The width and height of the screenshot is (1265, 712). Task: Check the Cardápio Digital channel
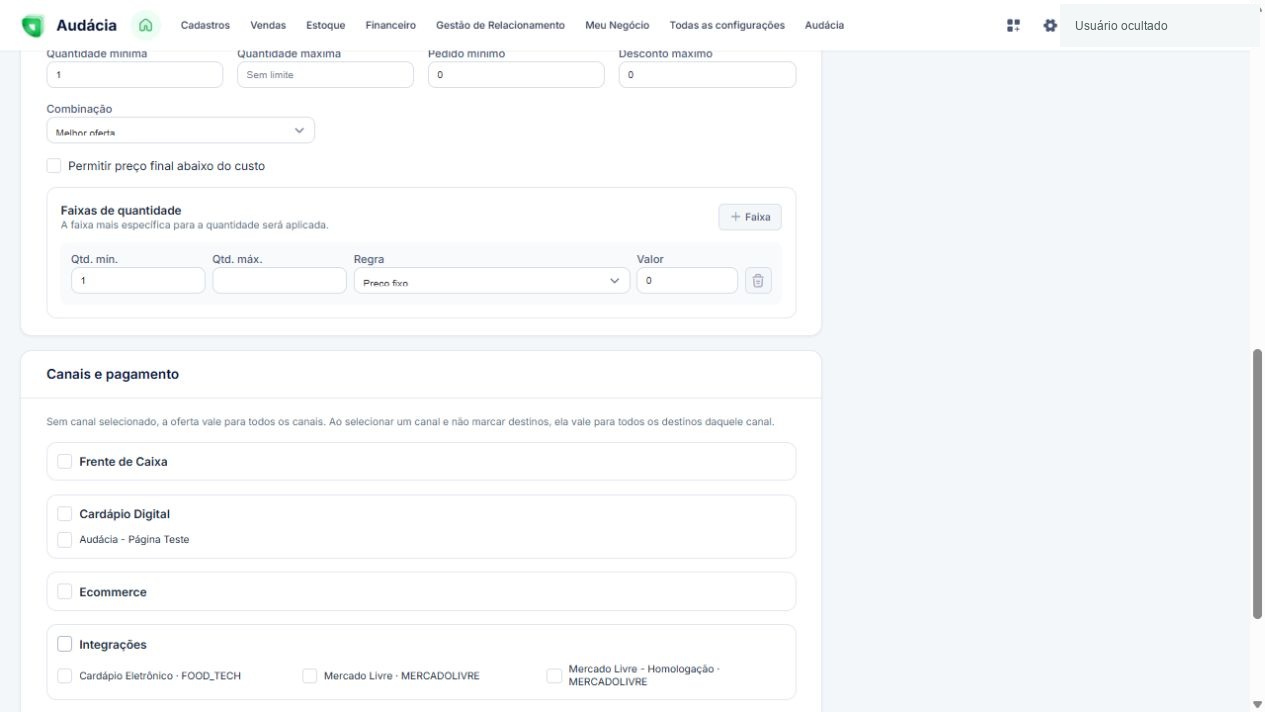pos(65,514)
